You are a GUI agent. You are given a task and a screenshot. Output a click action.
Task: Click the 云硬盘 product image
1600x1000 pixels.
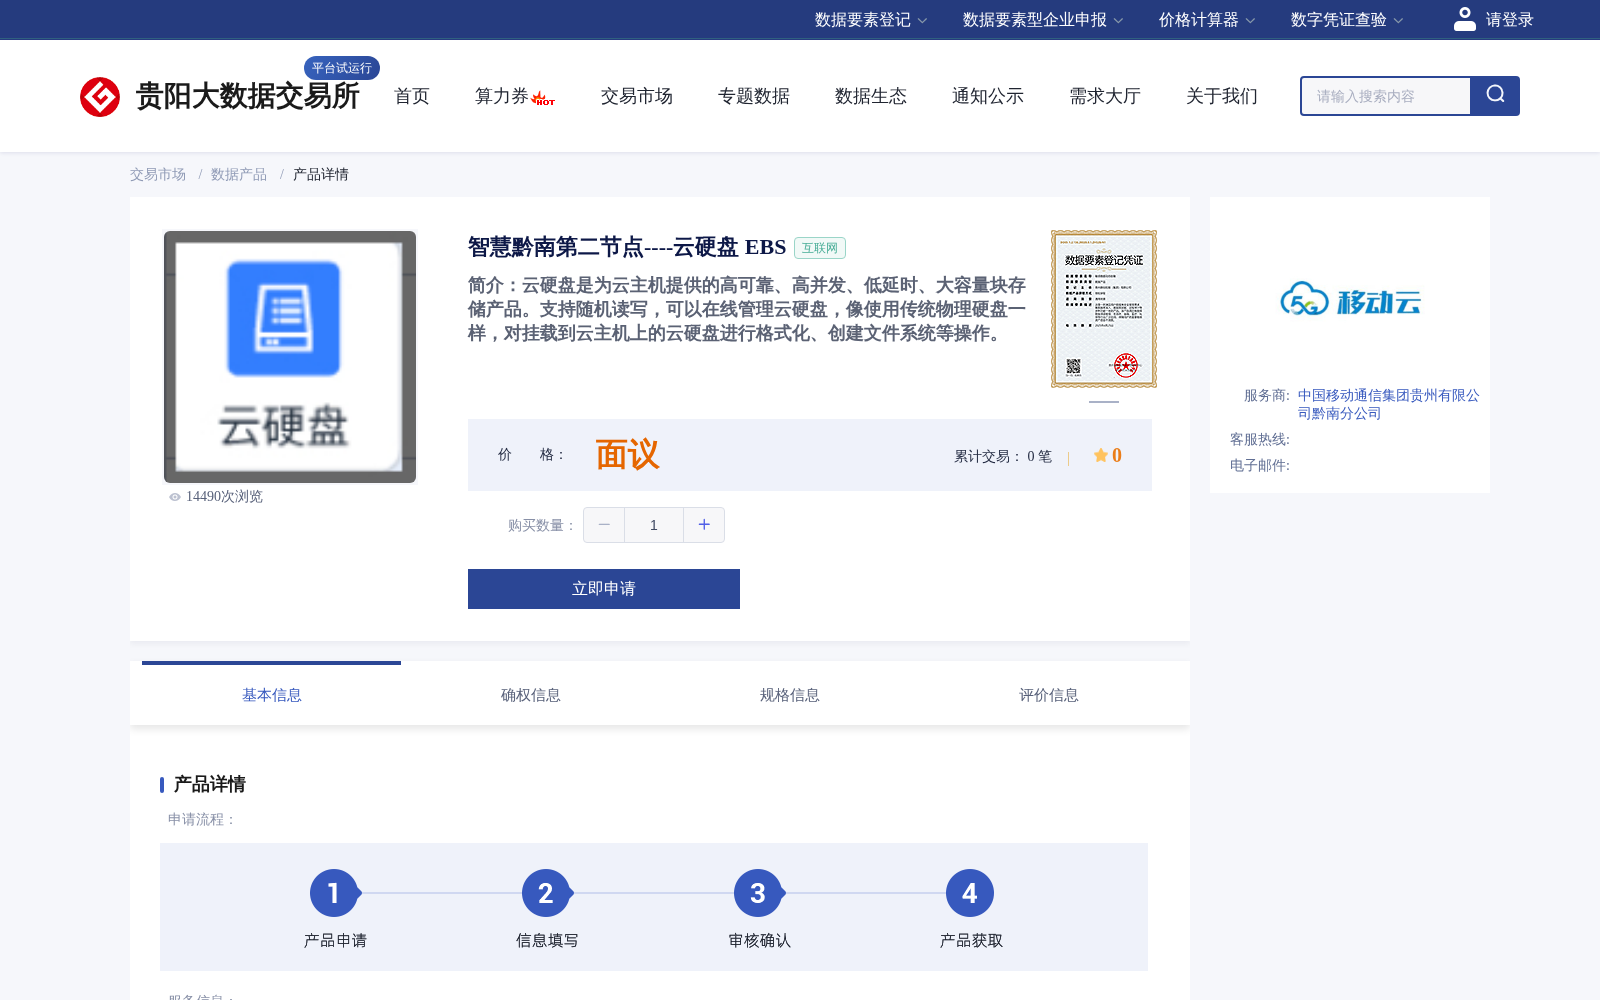pyautogui.click(x=290, y=357)
